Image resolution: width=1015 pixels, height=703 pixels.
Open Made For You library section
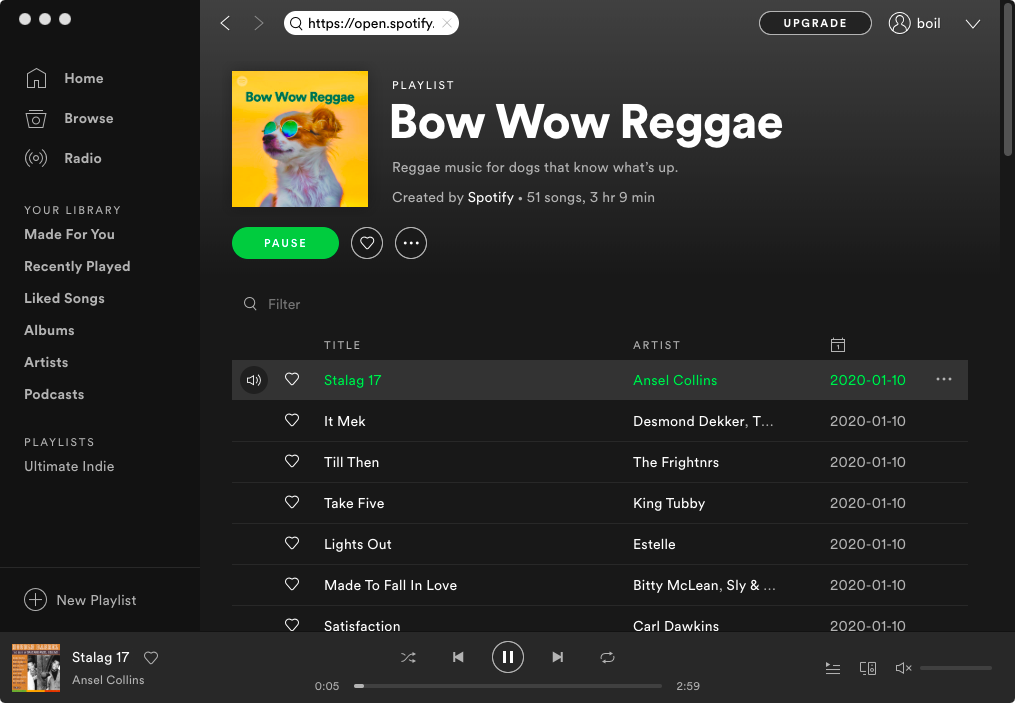coord(69,234)
